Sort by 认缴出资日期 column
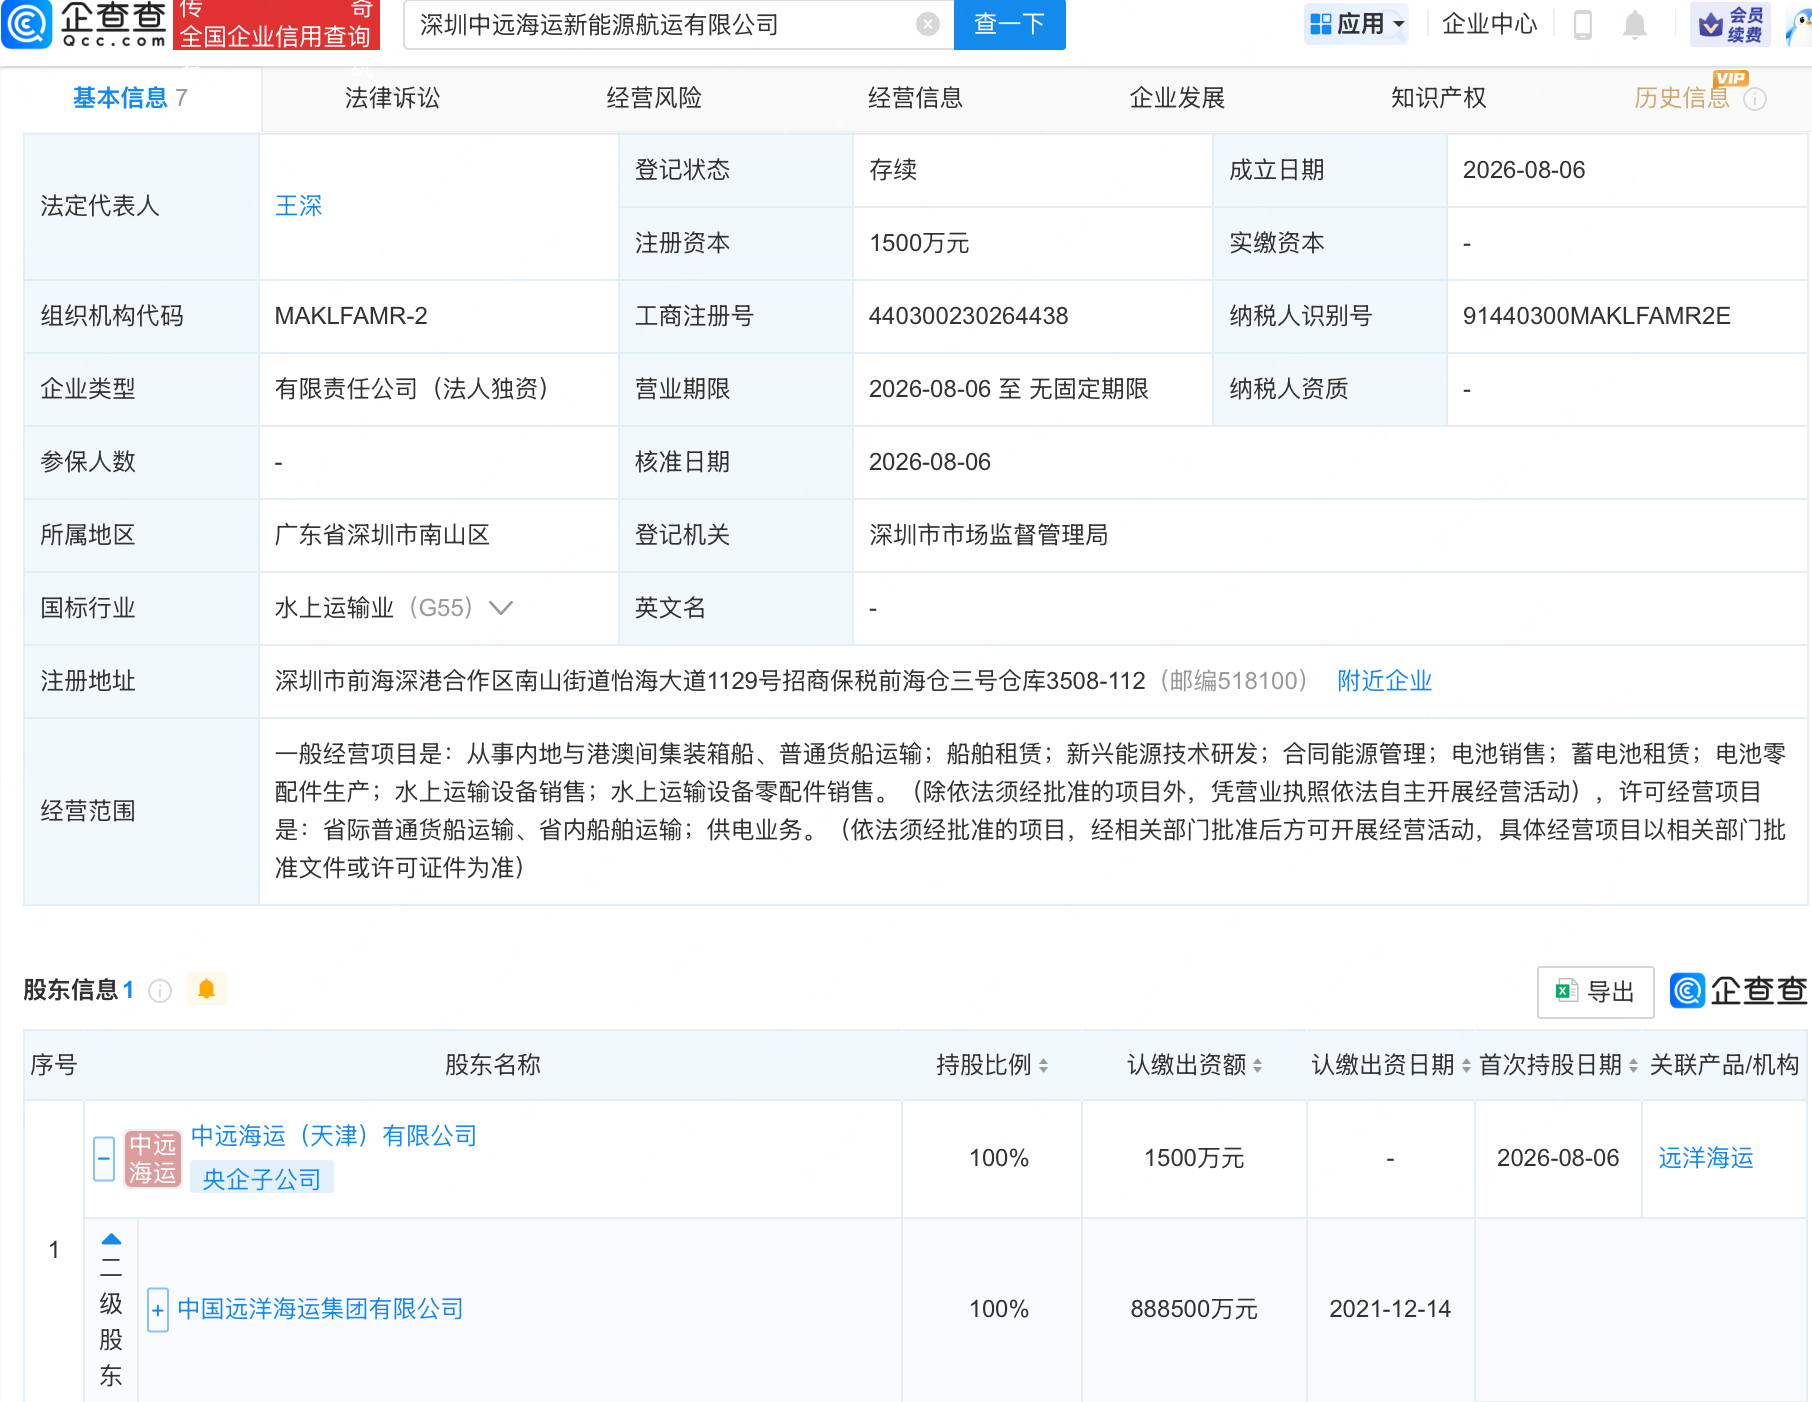Image resolution: width=1812 pixels, height=1402 pixels. click(x=1466, y=1066)
